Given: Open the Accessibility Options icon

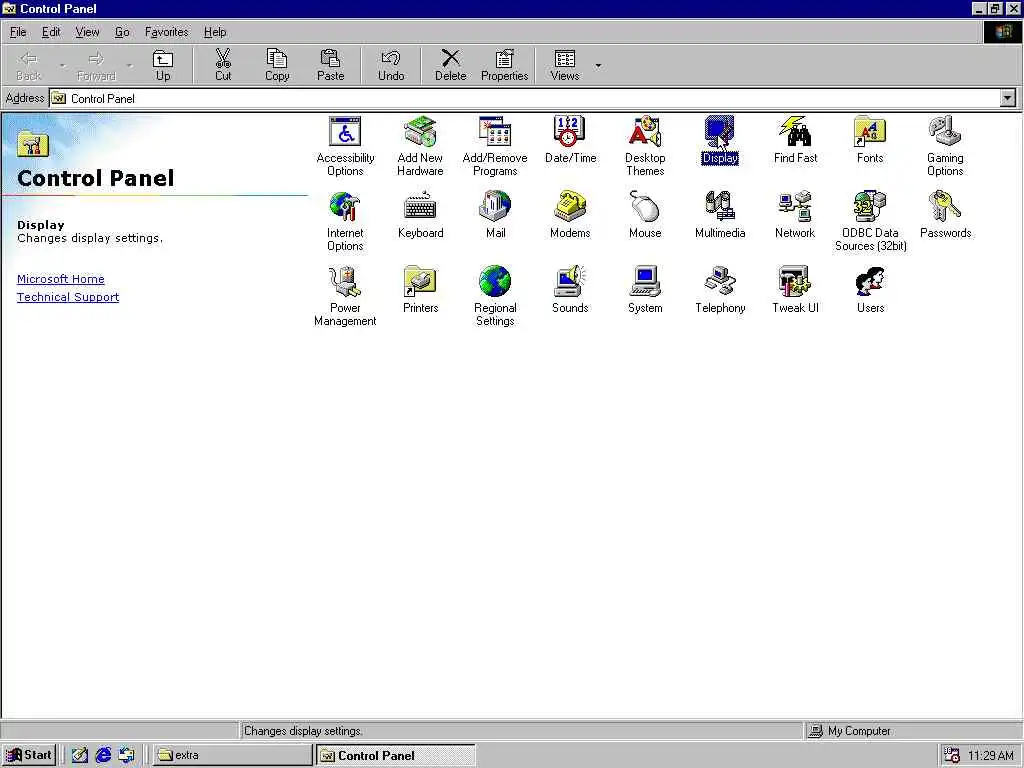Looking at the screenshot, I should point(345,146).
